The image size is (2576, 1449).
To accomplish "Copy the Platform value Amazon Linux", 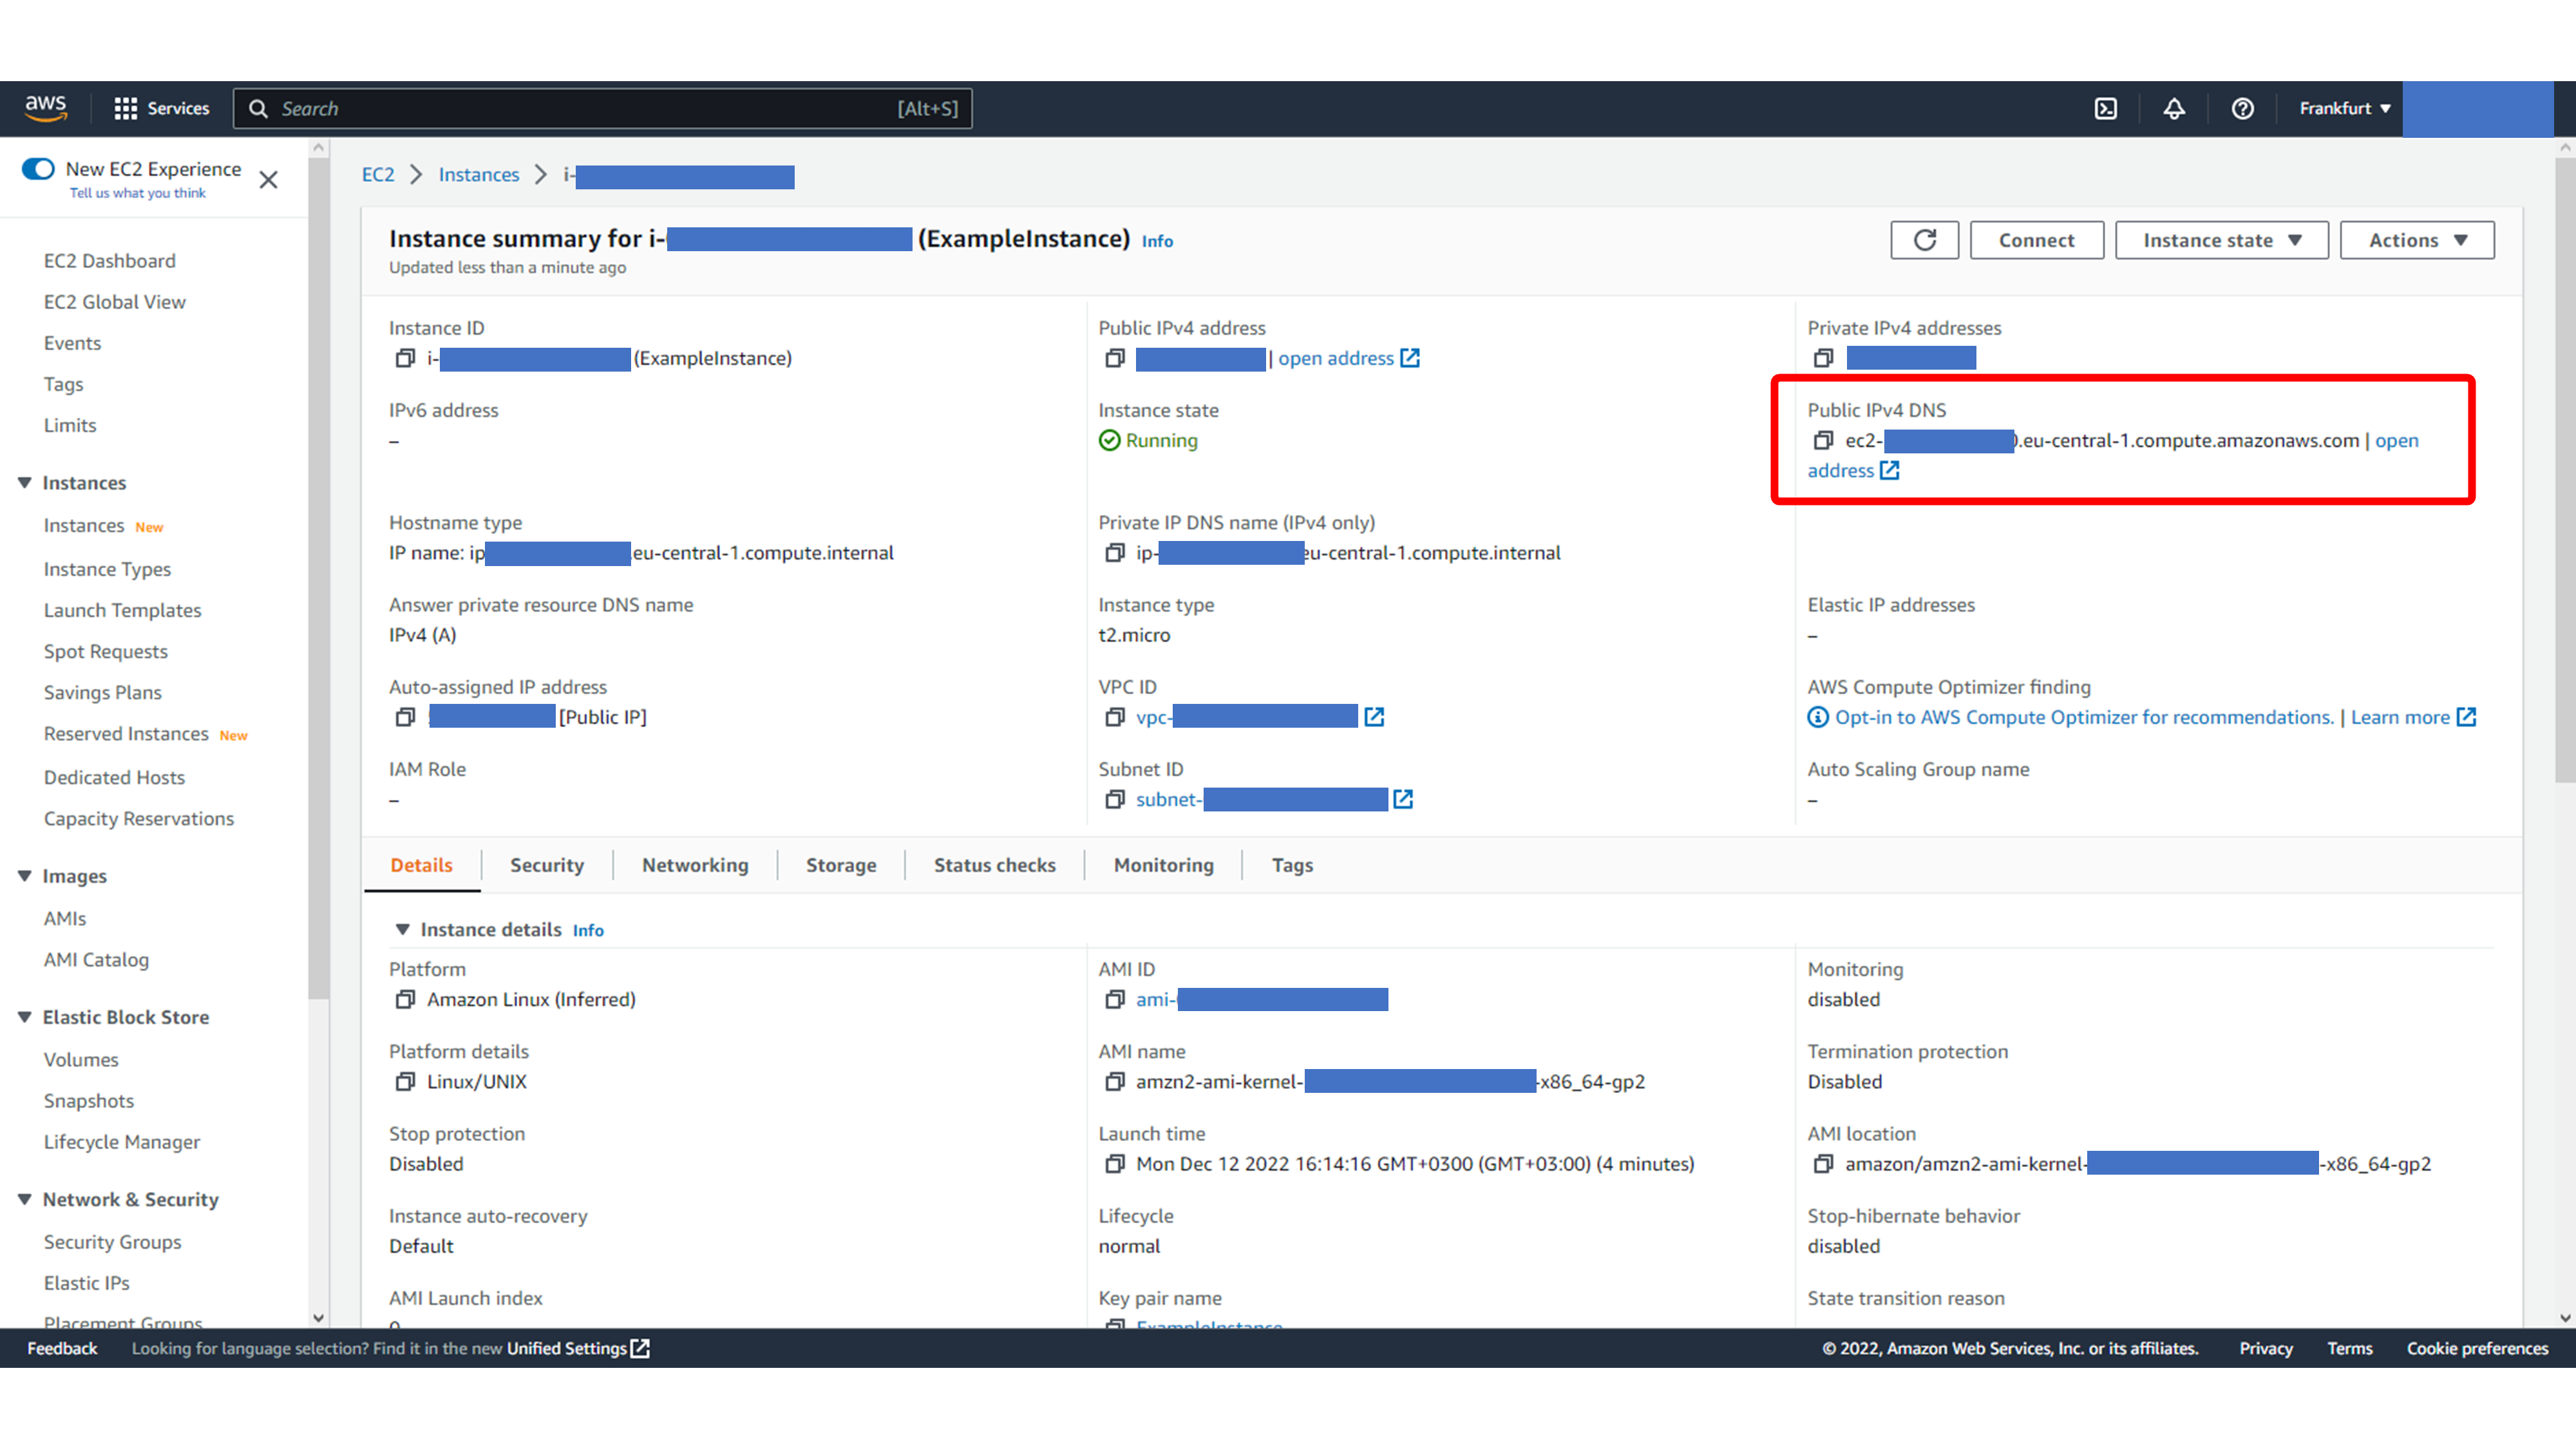I will (405, 999).
